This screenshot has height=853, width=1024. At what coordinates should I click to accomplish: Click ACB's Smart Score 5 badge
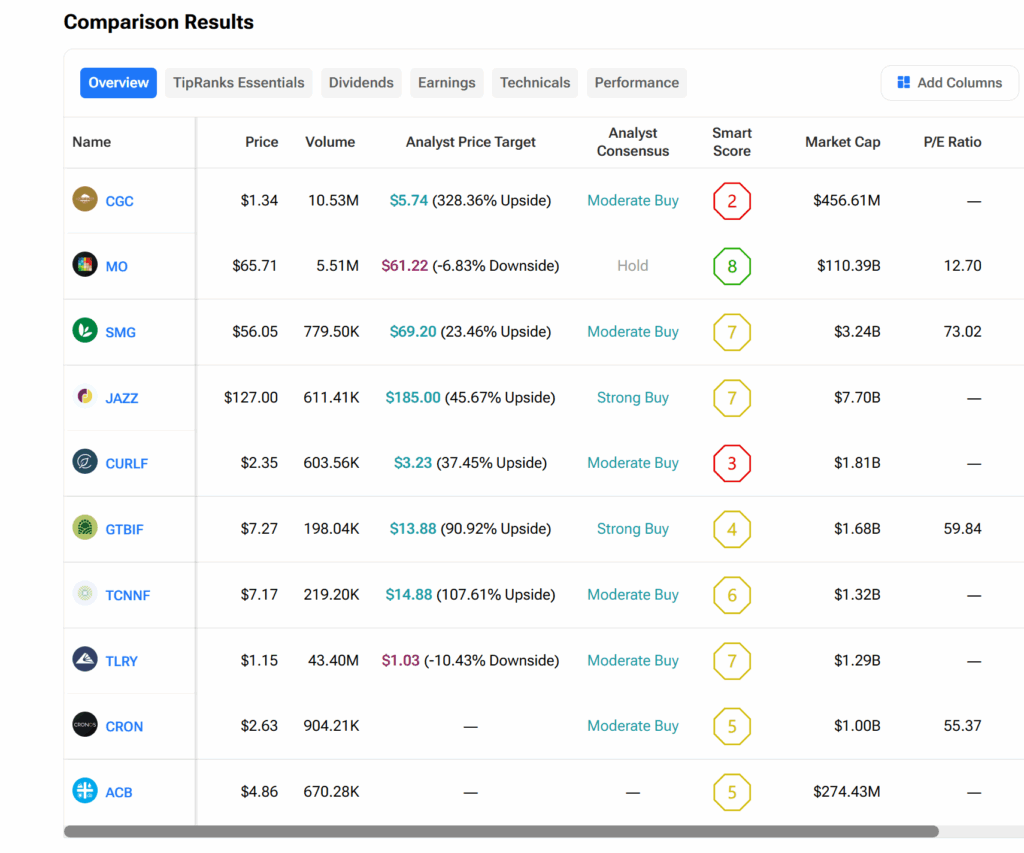(x=732, y=792)
